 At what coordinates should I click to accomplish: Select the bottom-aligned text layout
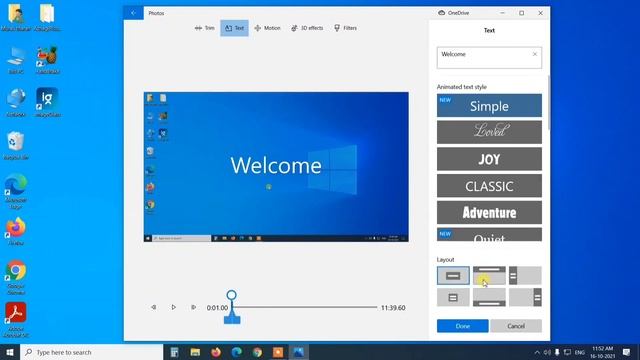[x=489, y=298]
